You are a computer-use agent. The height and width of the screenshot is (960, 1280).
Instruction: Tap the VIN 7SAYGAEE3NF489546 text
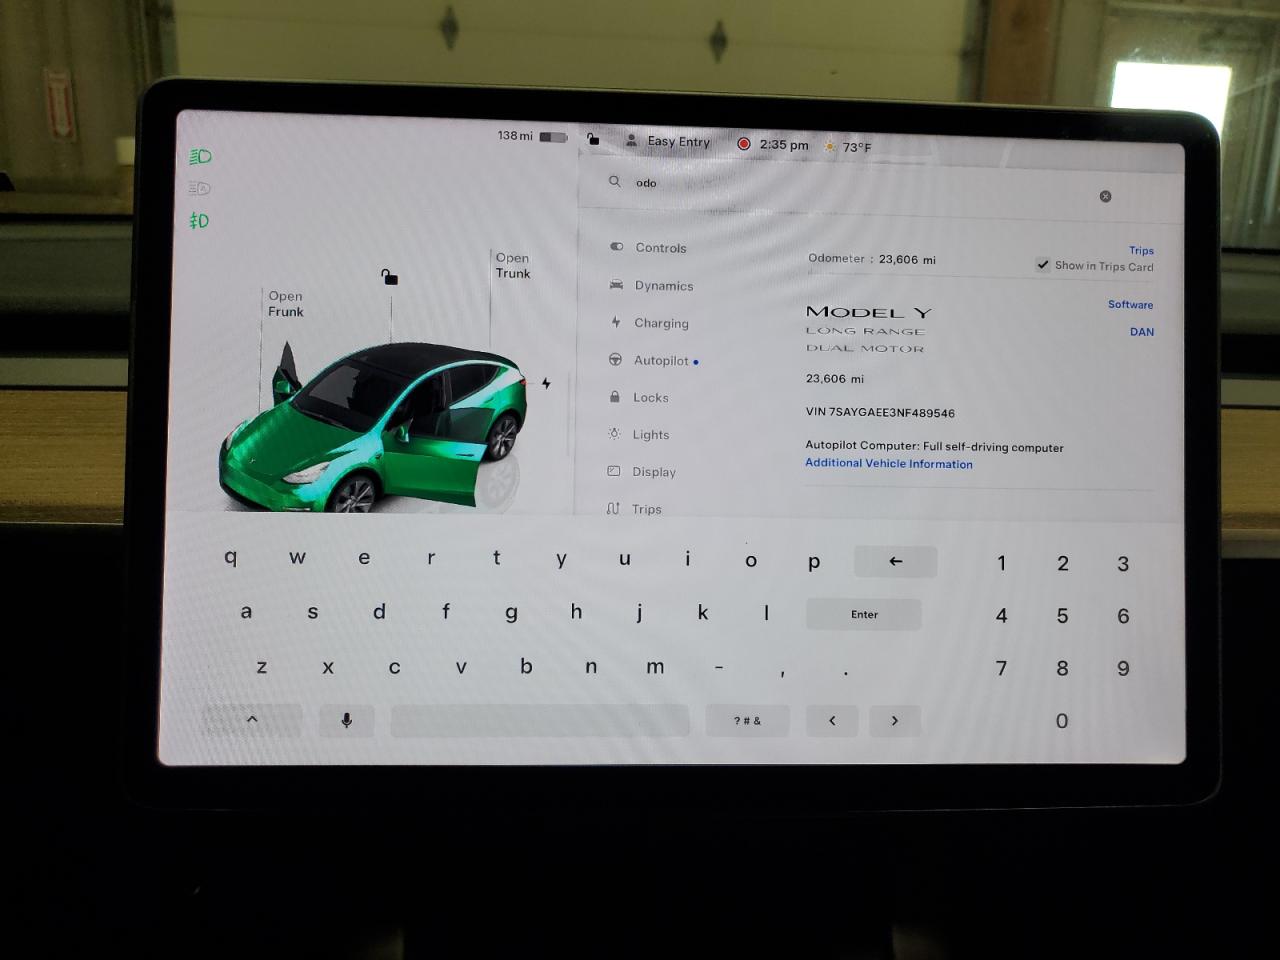click(880, 412)
